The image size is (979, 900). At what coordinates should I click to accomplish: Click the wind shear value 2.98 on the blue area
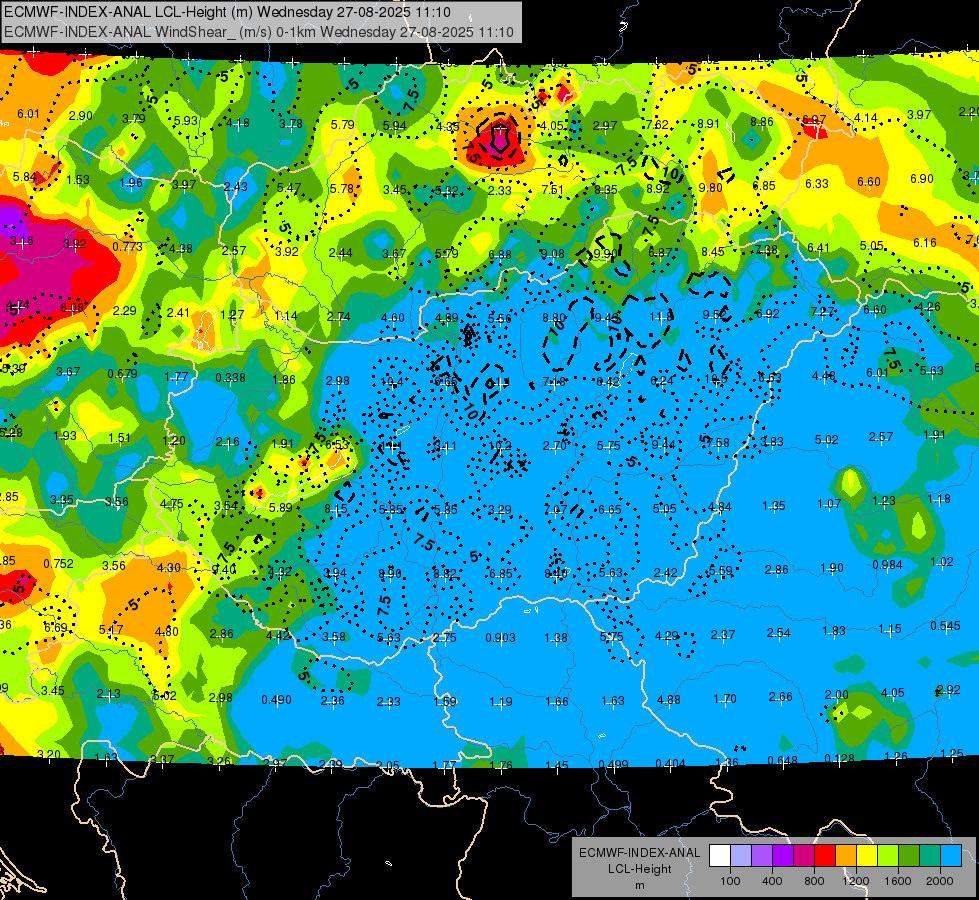click(x=338, y=381)
